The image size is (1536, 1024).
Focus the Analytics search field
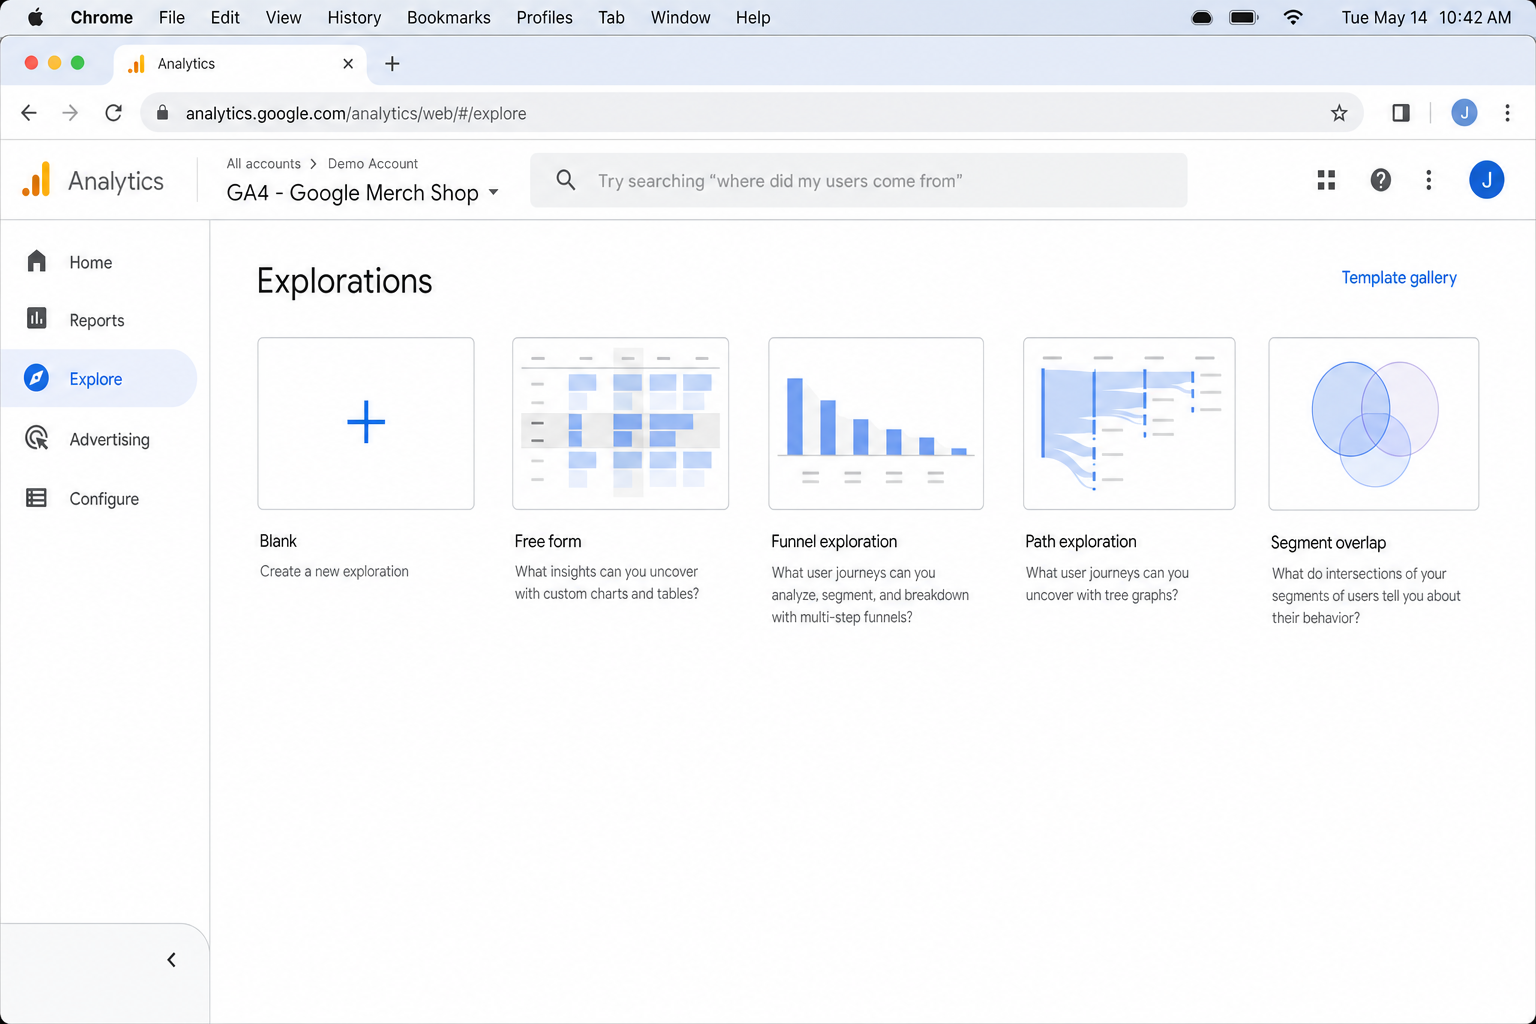pos(859,180)
